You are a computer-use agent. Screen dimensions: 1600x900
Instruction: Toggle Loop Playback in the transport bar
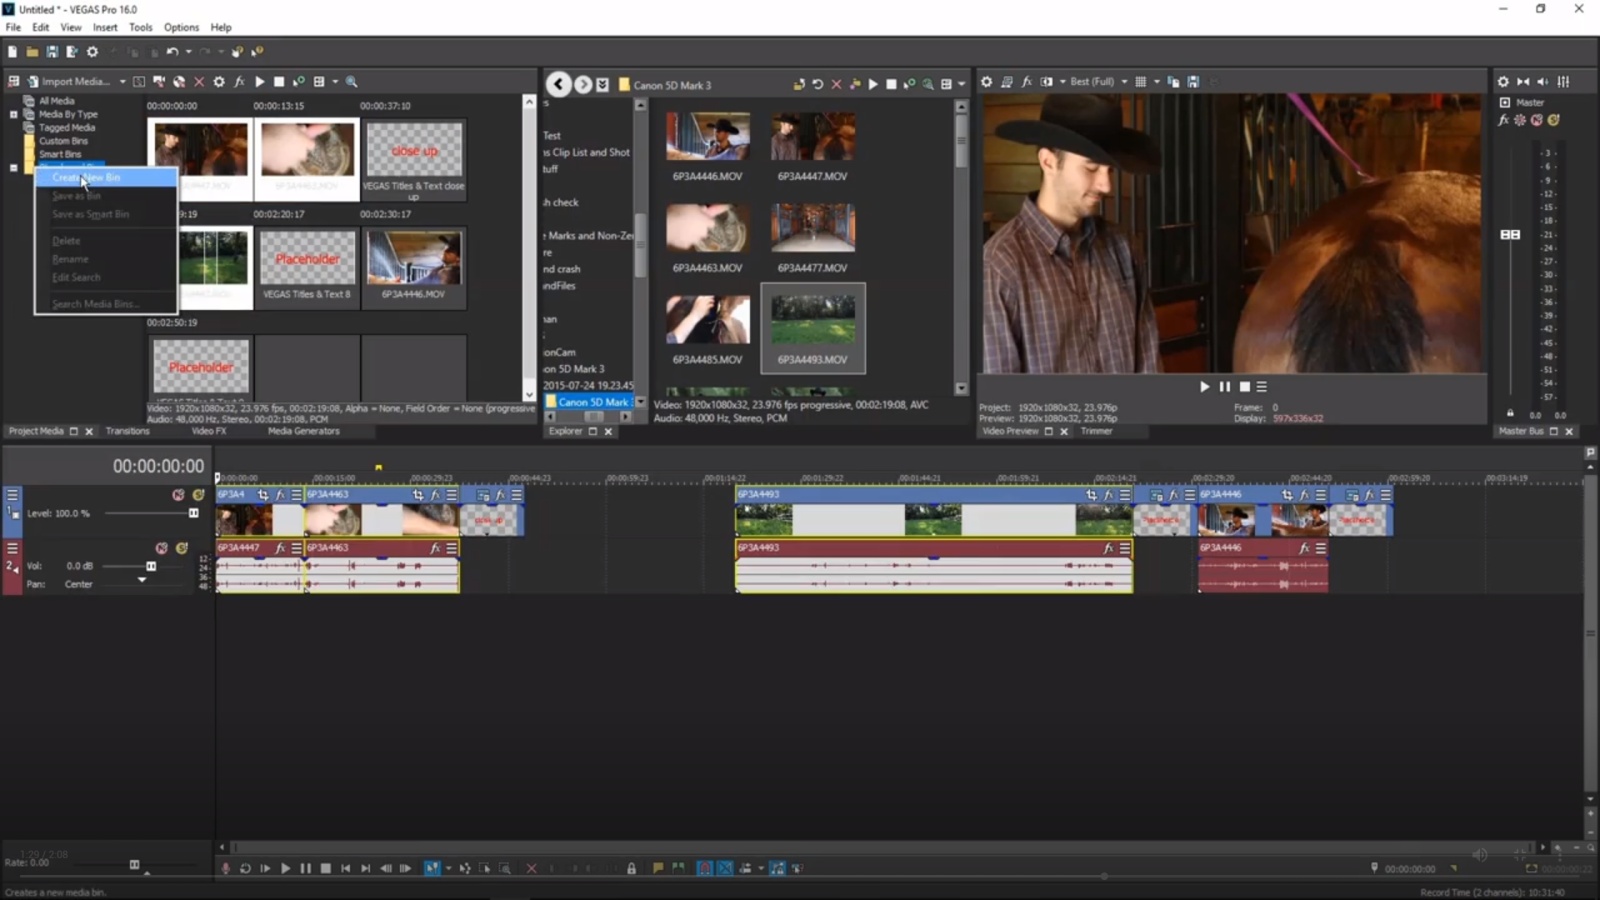pyautogui.click(x=245, y=868)
